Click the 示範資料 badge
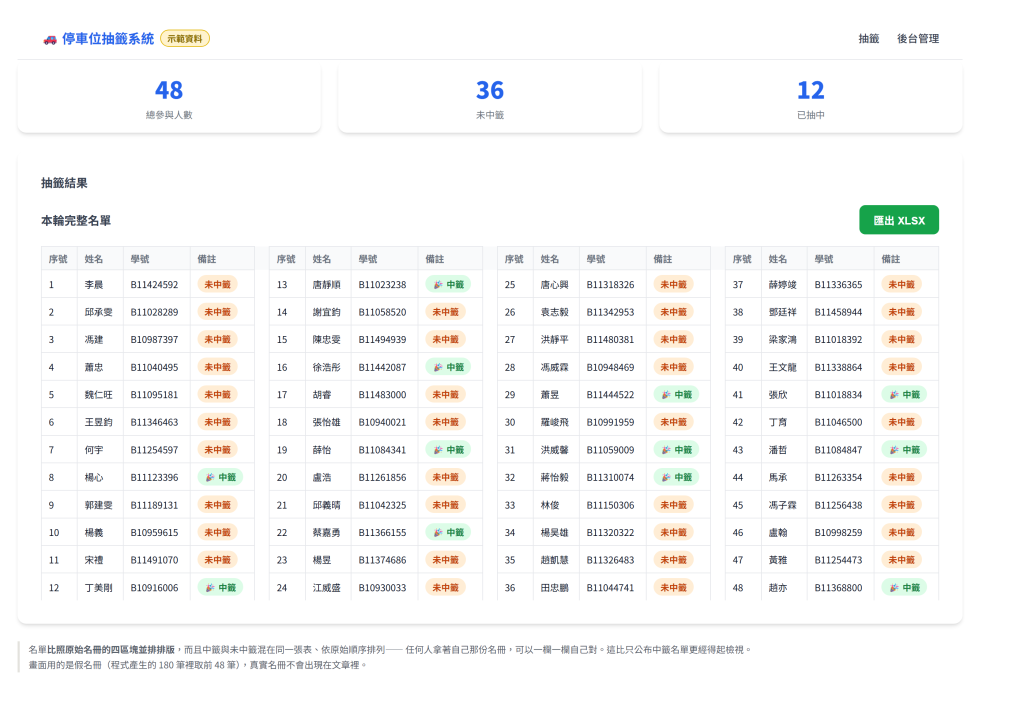This screenshot has width=1024, height=702. 185,39
